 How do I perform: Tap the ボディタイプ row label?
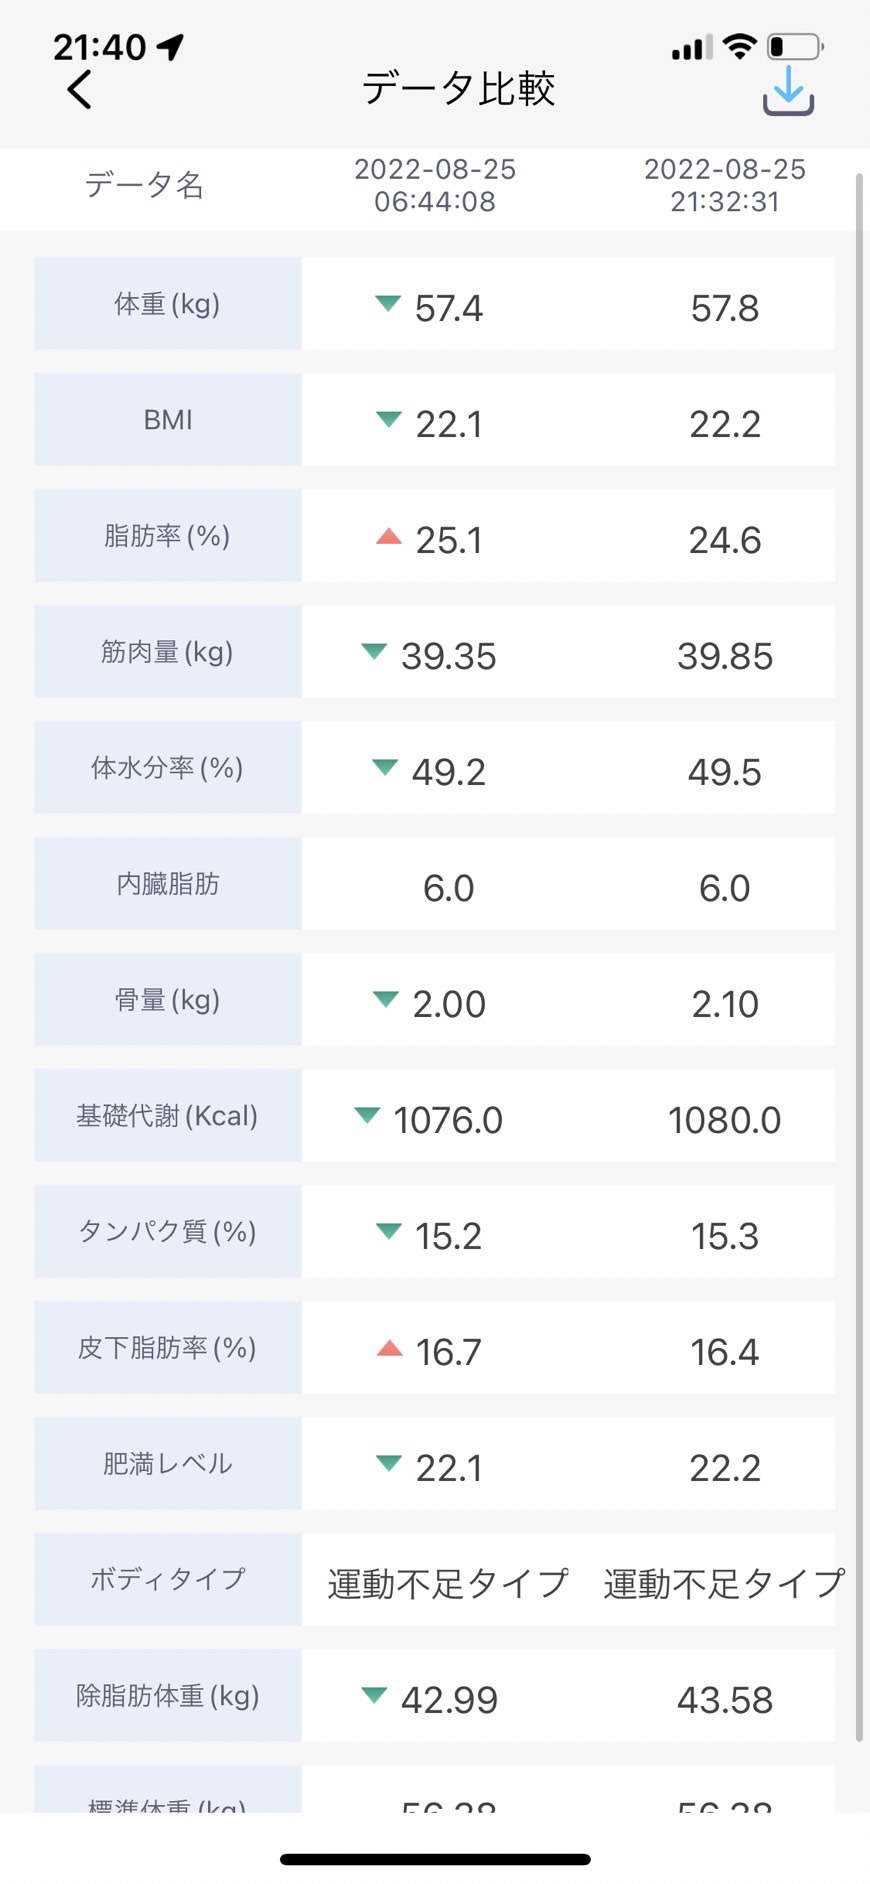[168, 1579]
